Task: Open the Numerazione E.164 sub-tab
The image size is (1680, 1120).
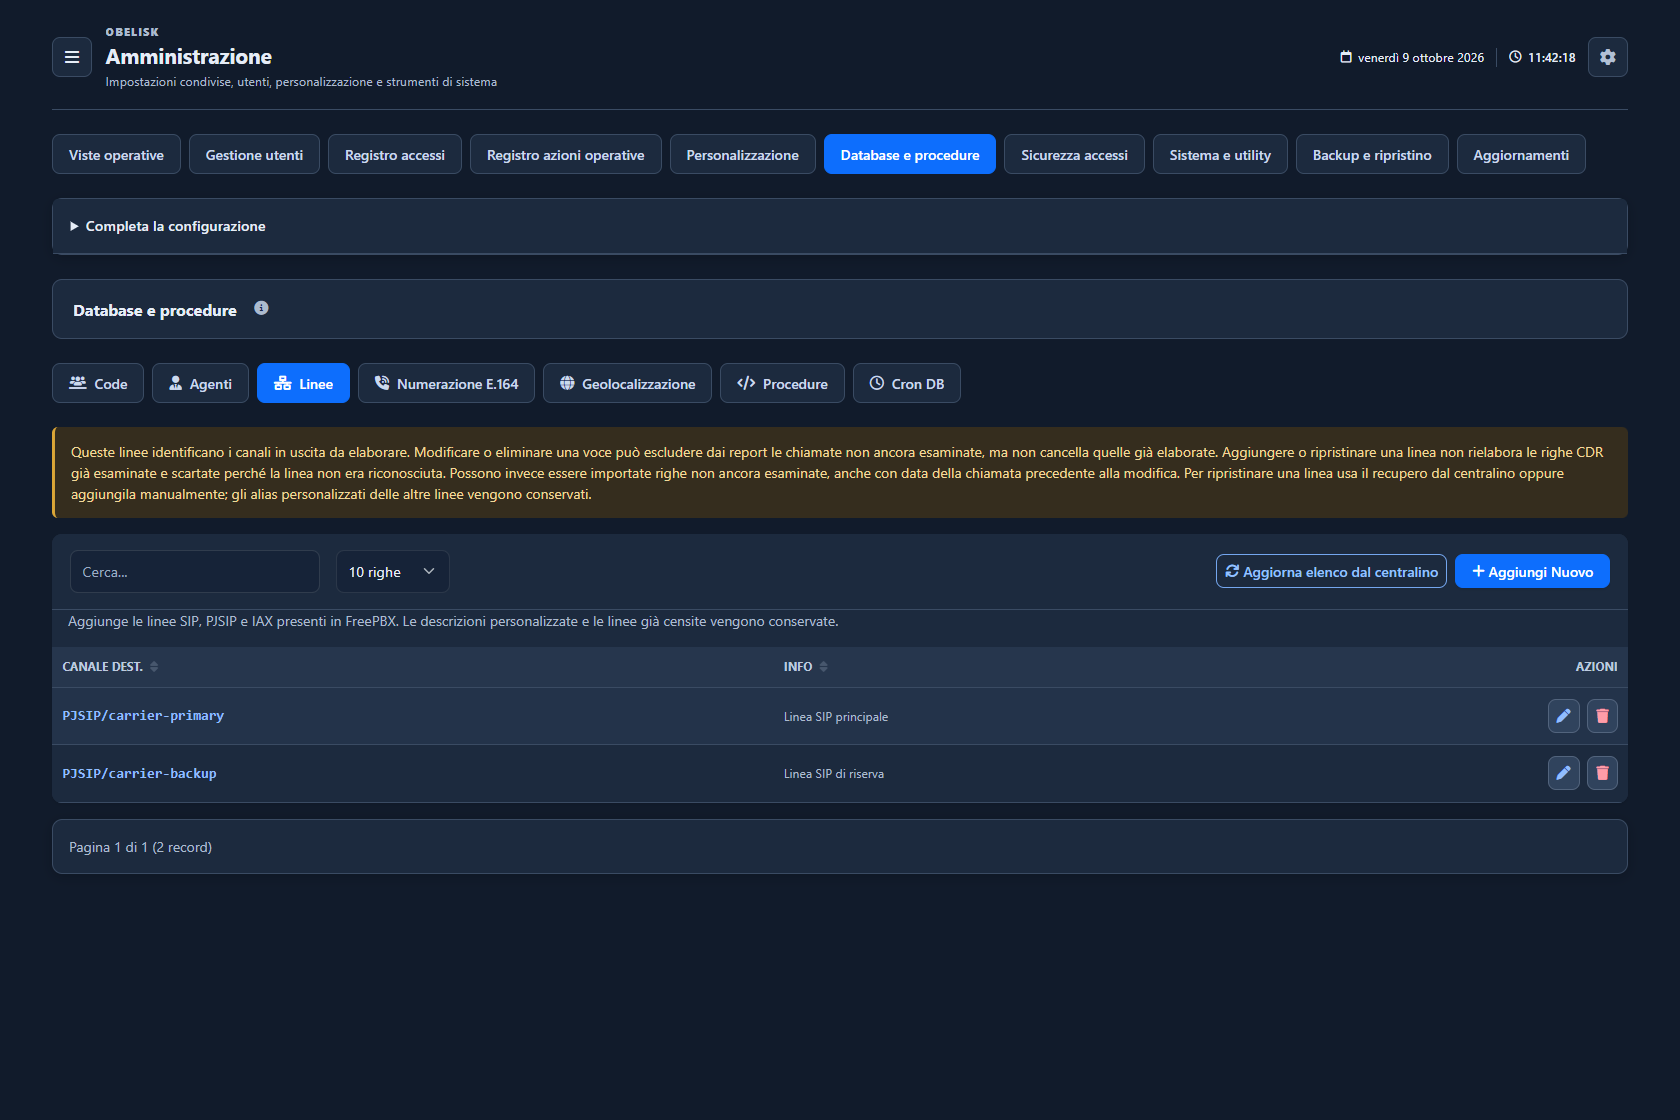Action: point(446,383)
